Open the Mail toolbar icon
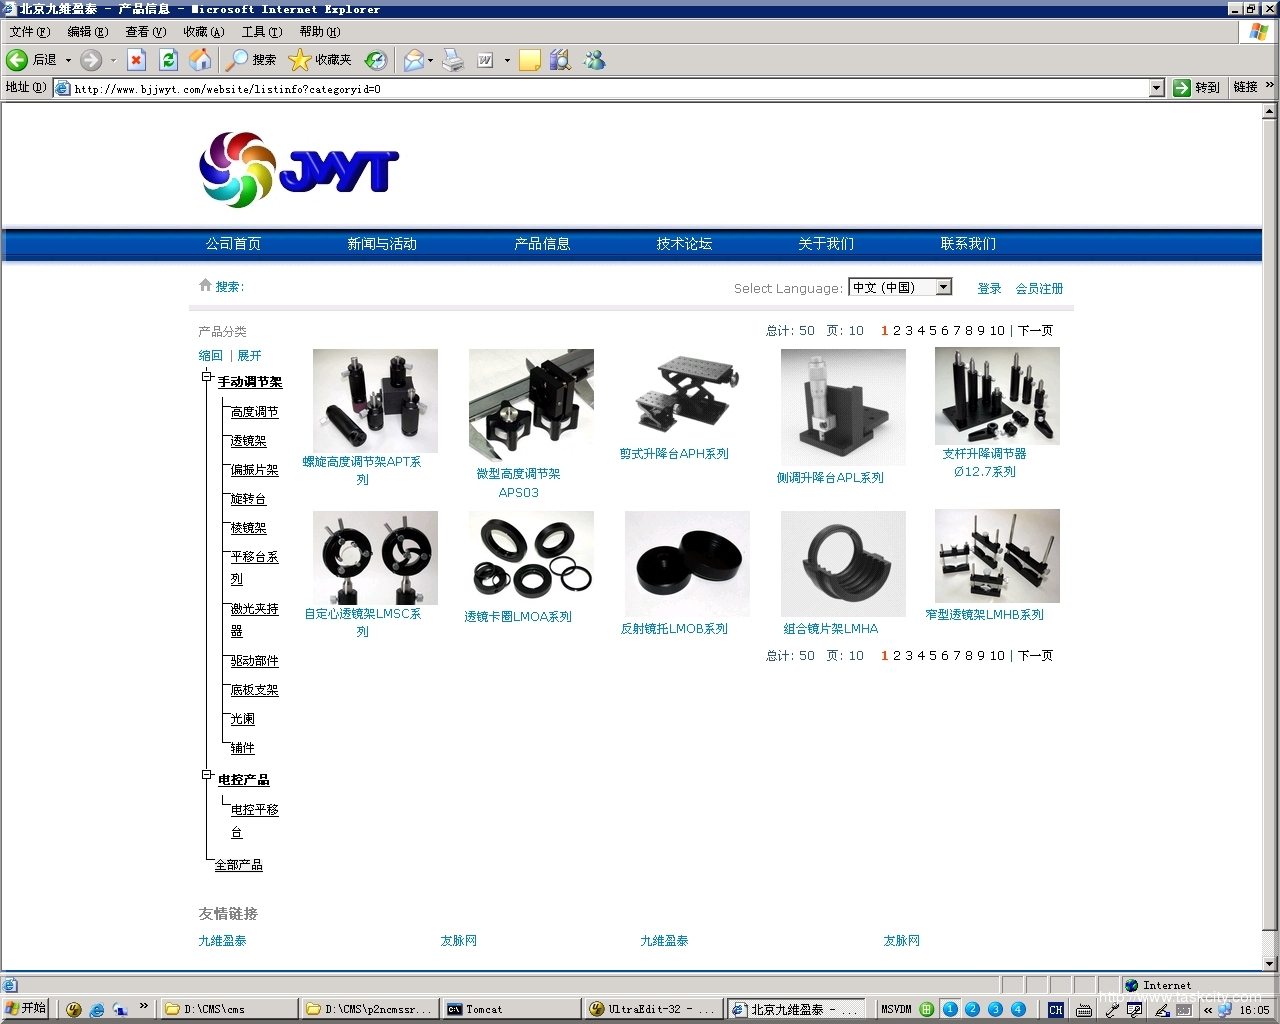Image resolution: width=1280 pixels, height=1024 pixels. [414, 60]
